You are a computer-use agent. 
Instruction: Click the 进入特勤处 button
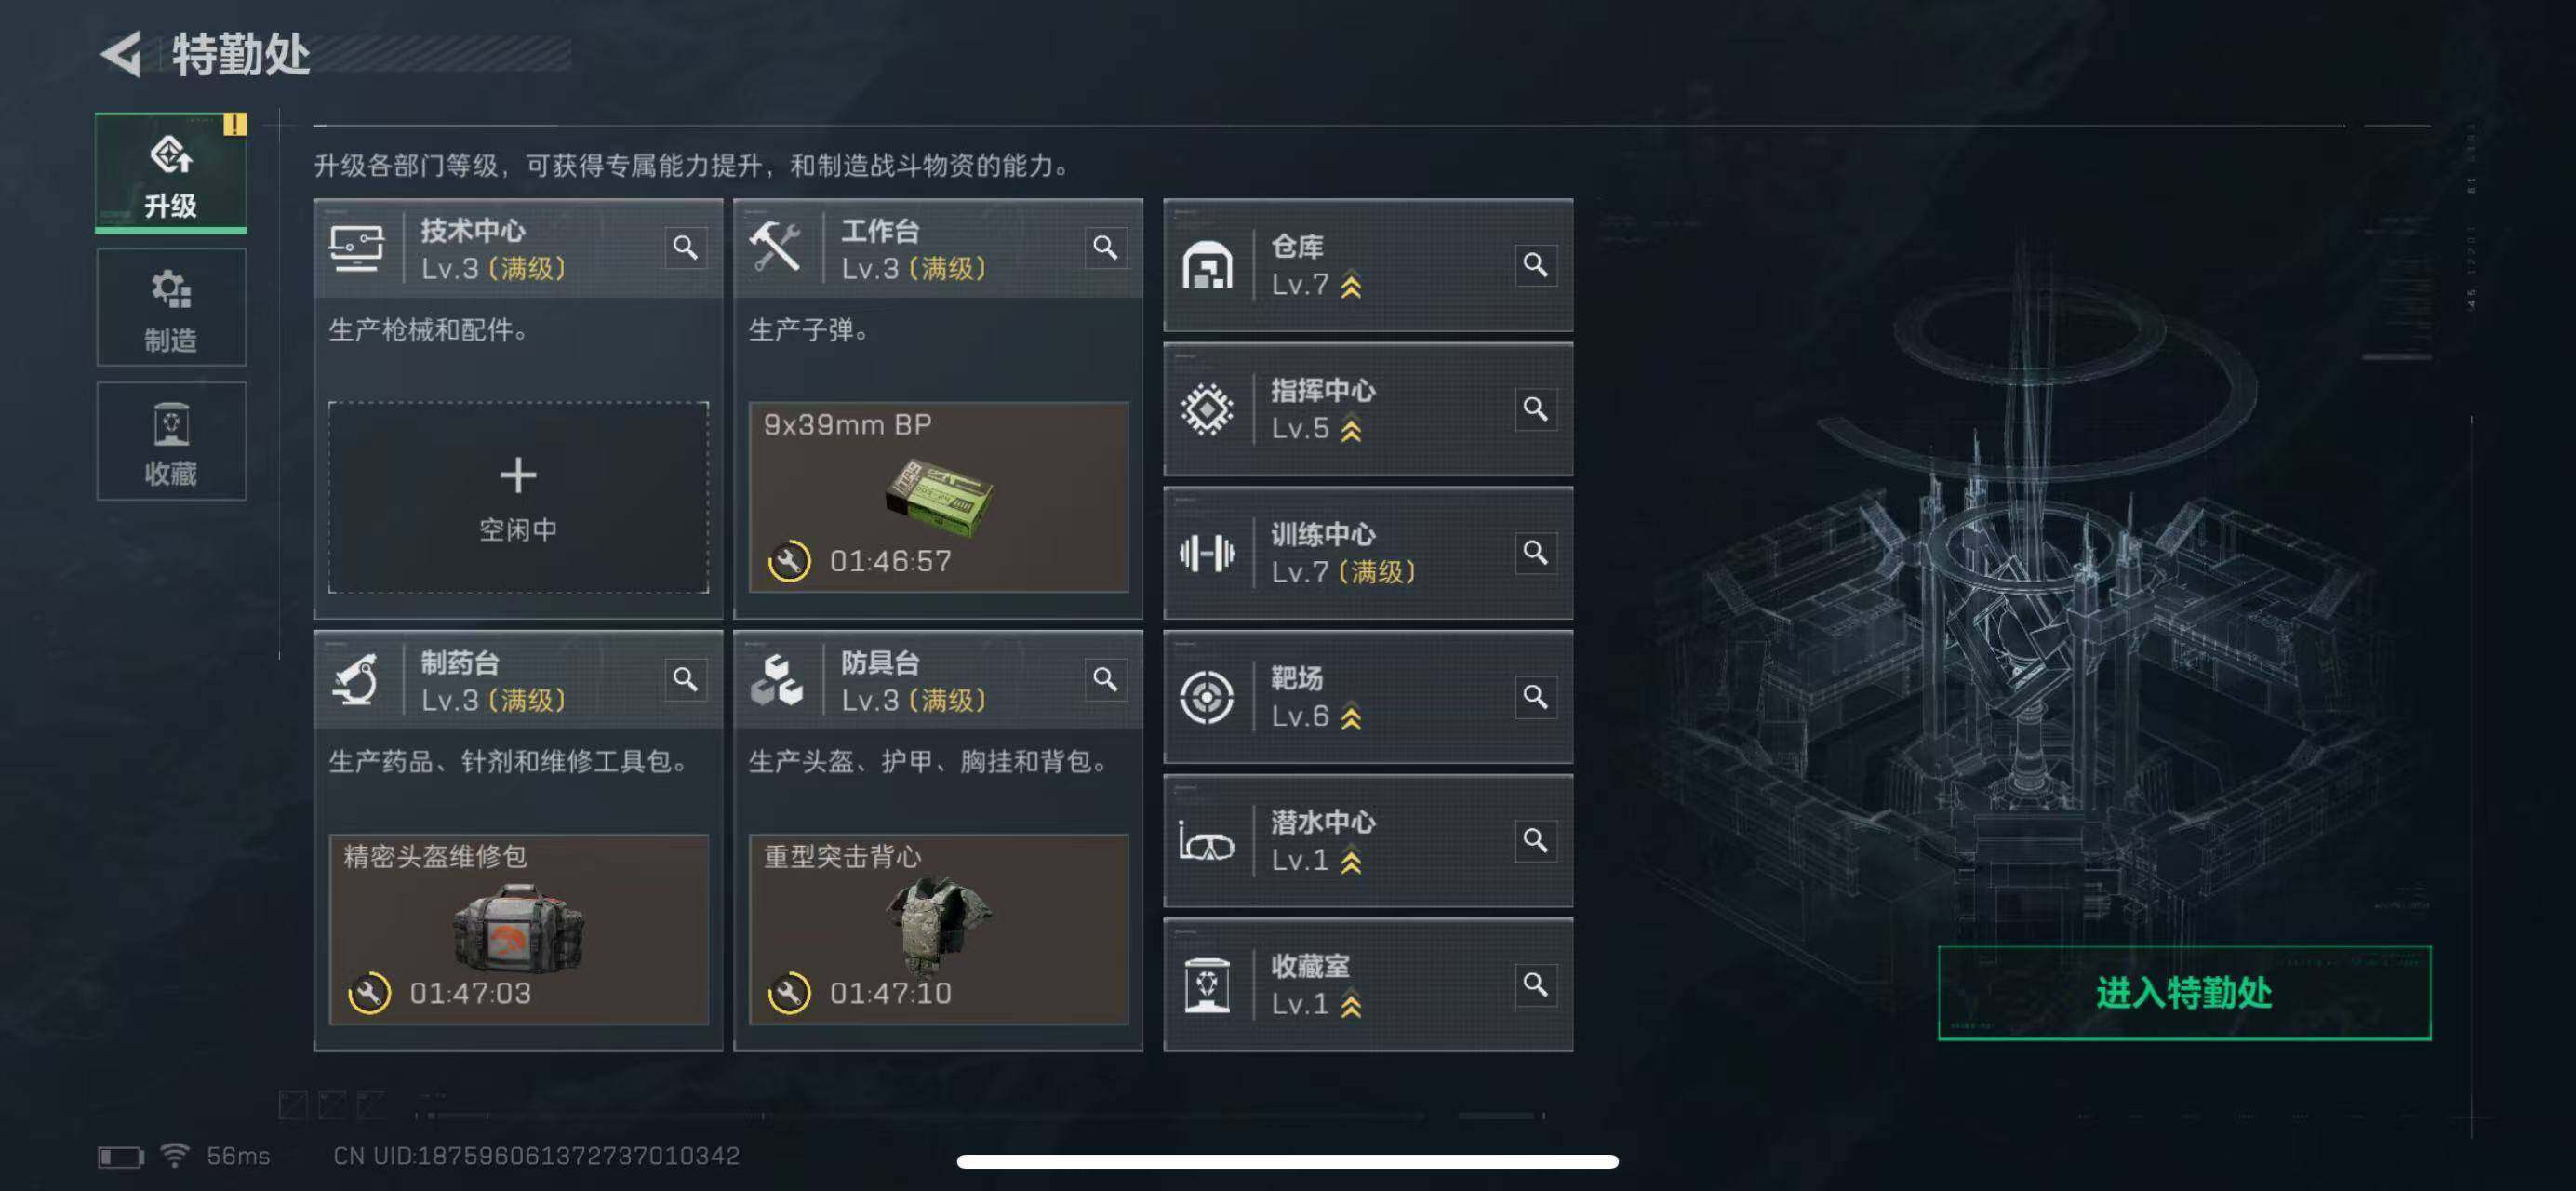pos(2184,993)
